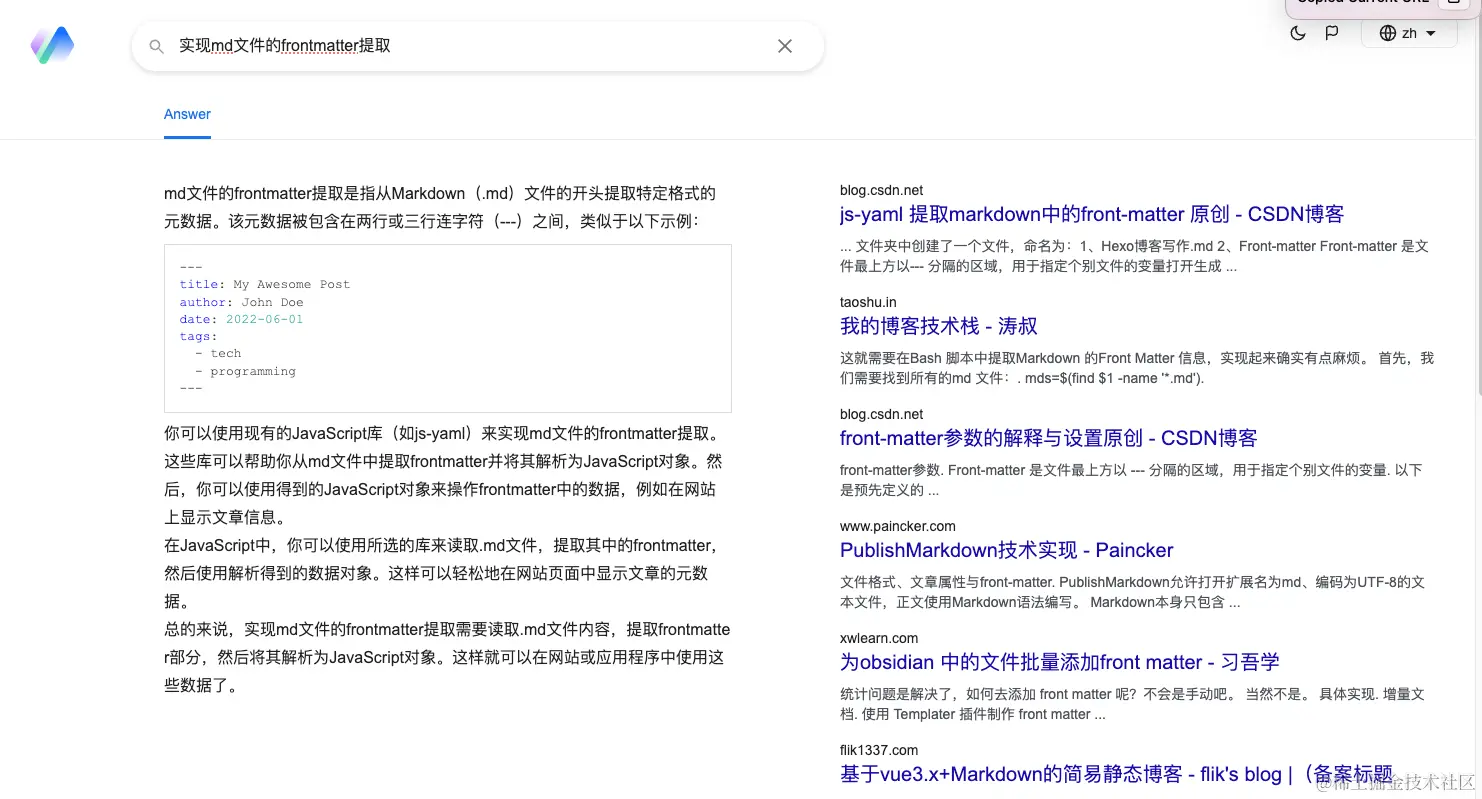The image size is (1482, 799).
Task: Click the blog.csdn.net domain above the js-yaml result
Action: pyautogui.click(x=882, y=190)
